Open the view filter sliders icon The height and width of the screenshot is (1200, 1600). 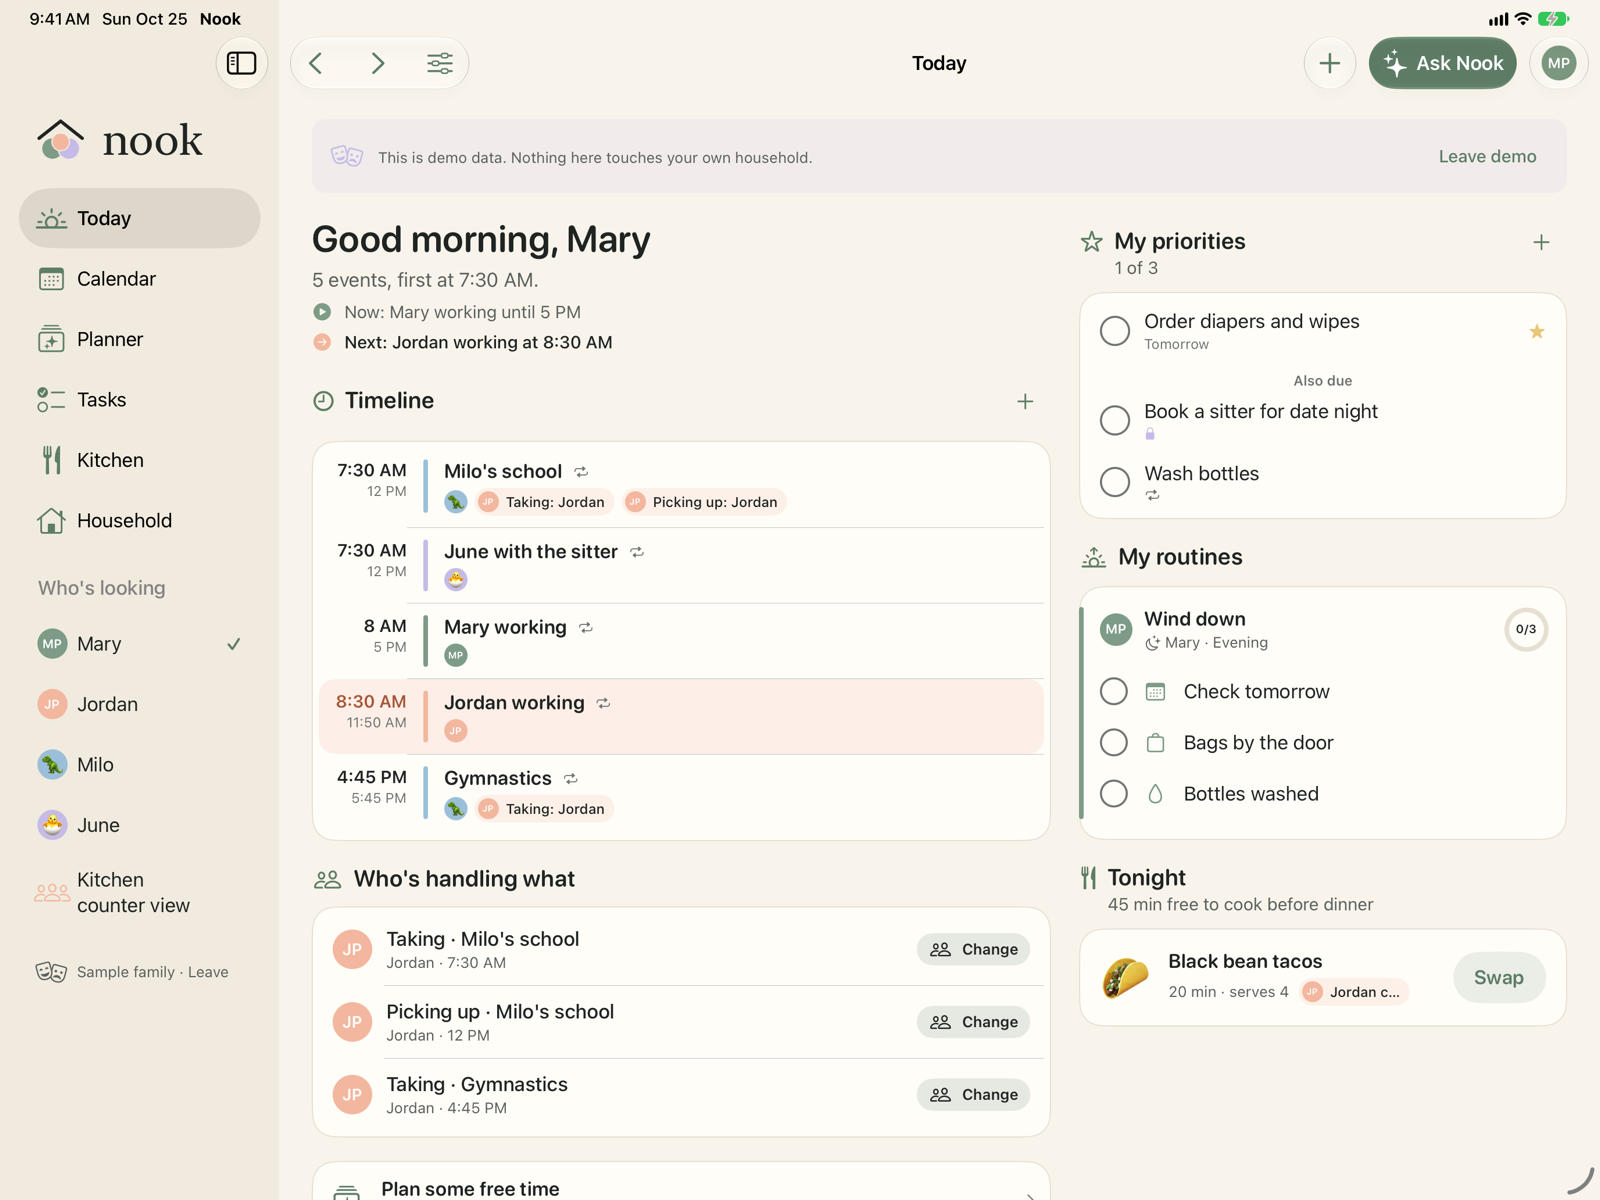(x=440, y=63)
